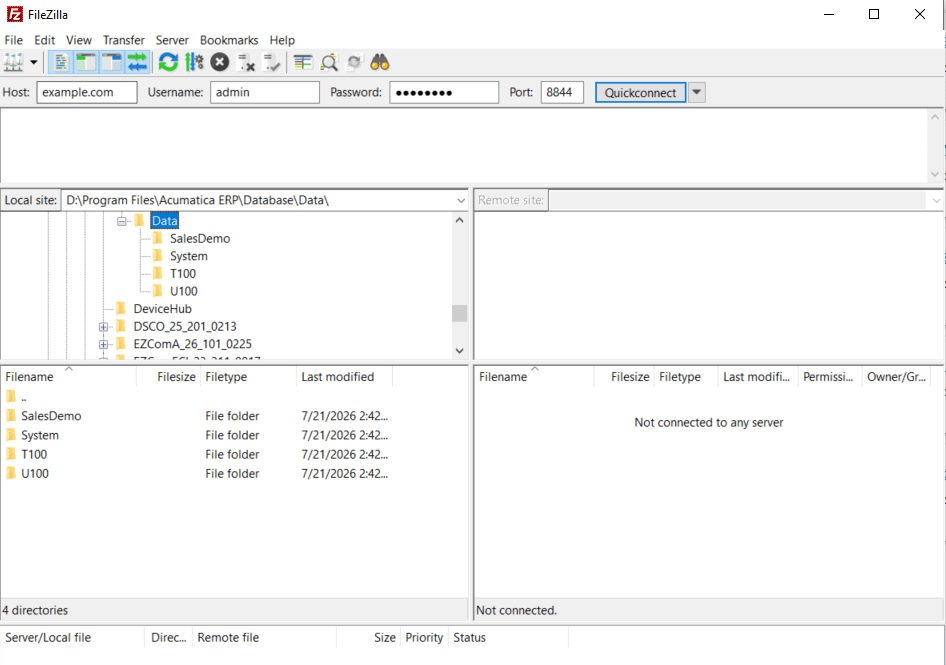Sort local files by Filename

[69, 377]
